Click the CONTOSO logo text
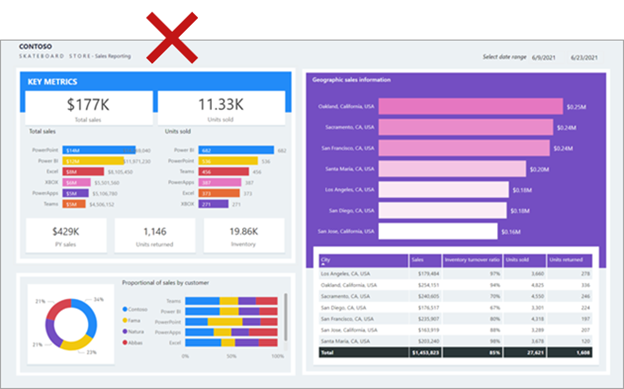Viewport: 624px width, 389px height. point(35,47)
